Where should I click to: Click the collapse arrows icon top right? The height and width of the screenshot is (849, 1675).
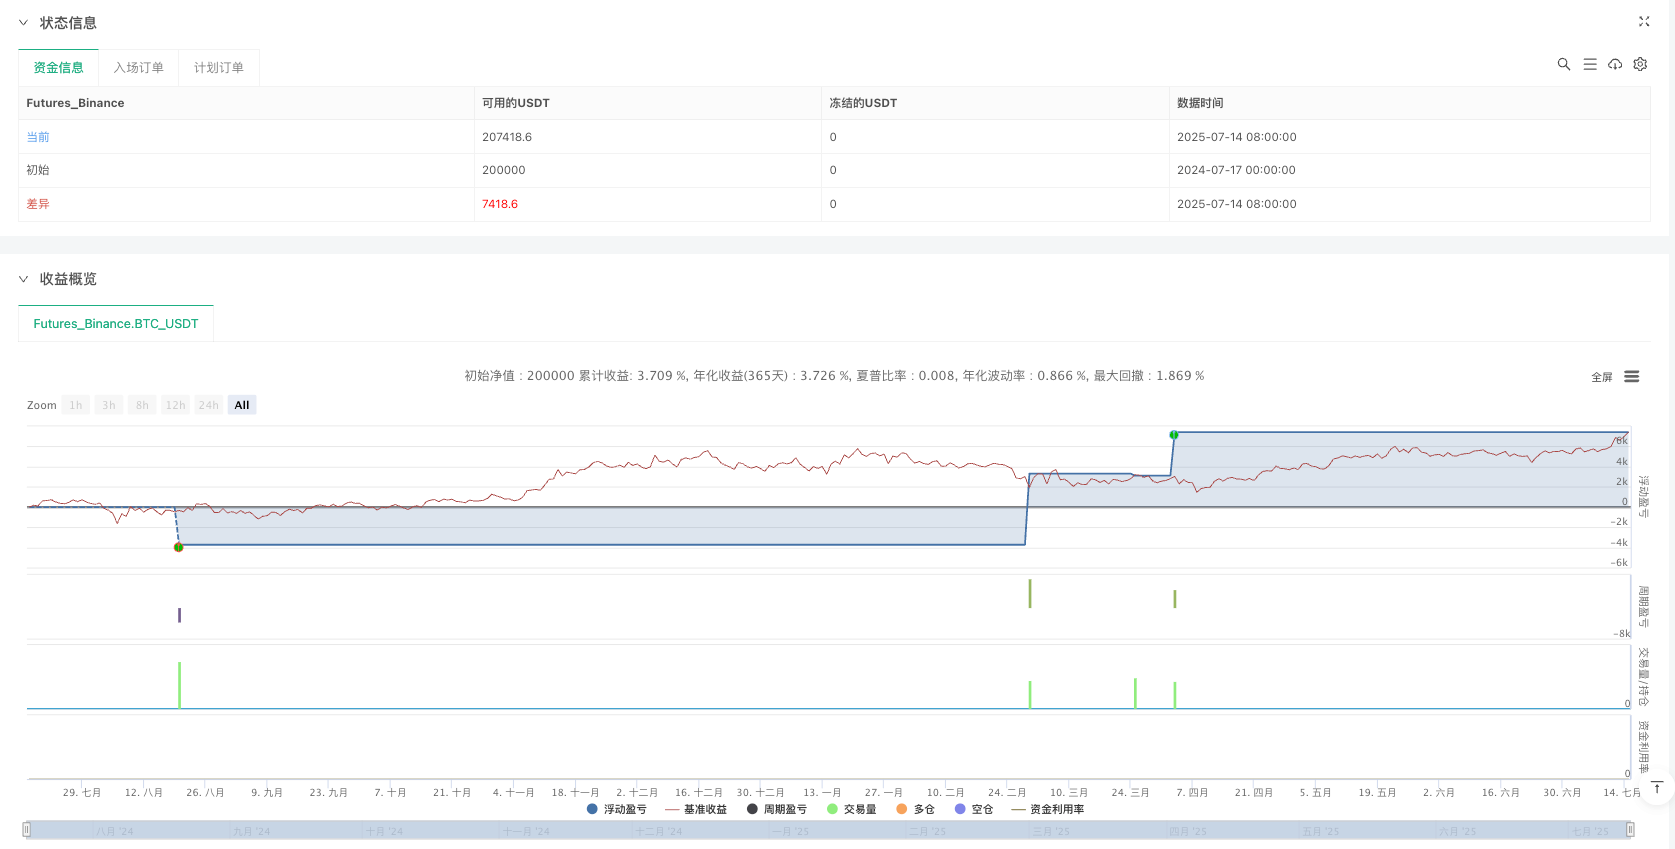[1644, 21]
